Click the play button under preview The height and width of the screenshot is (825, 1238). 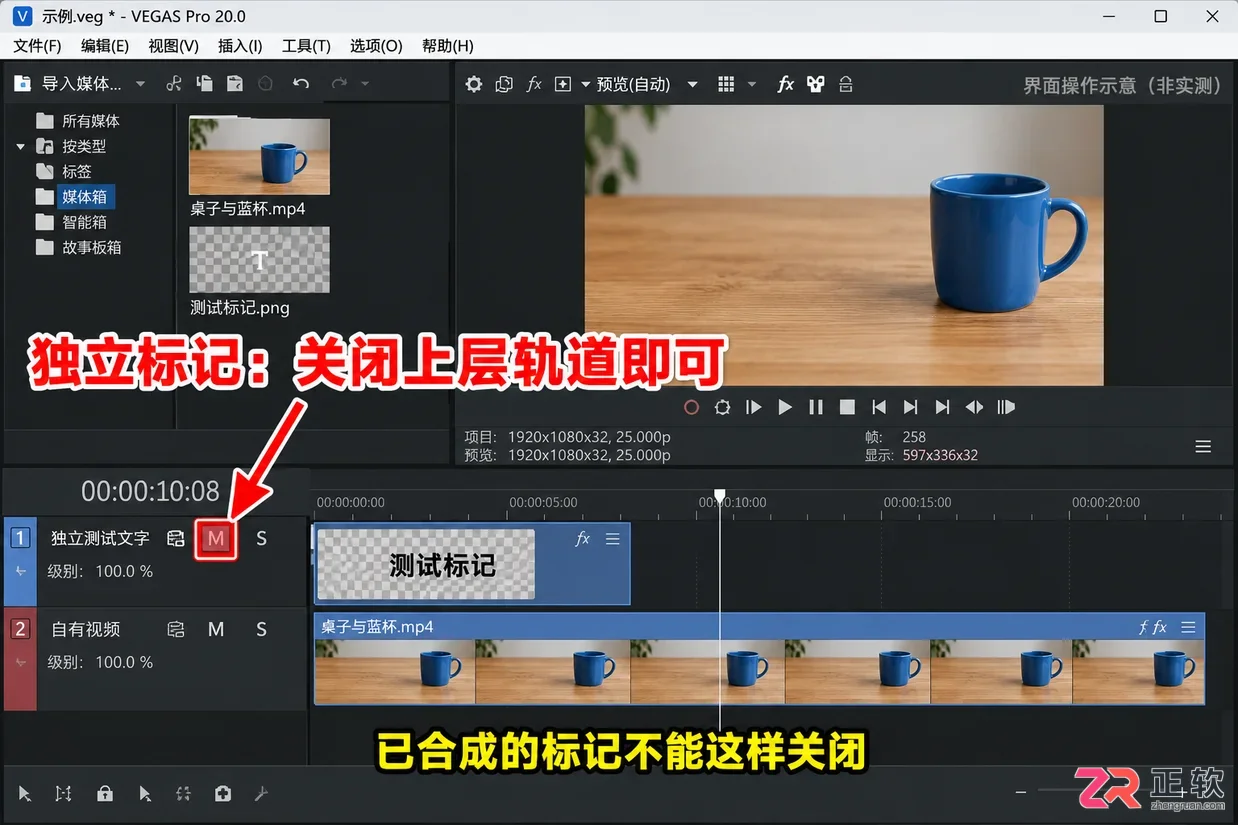point(785,407)
